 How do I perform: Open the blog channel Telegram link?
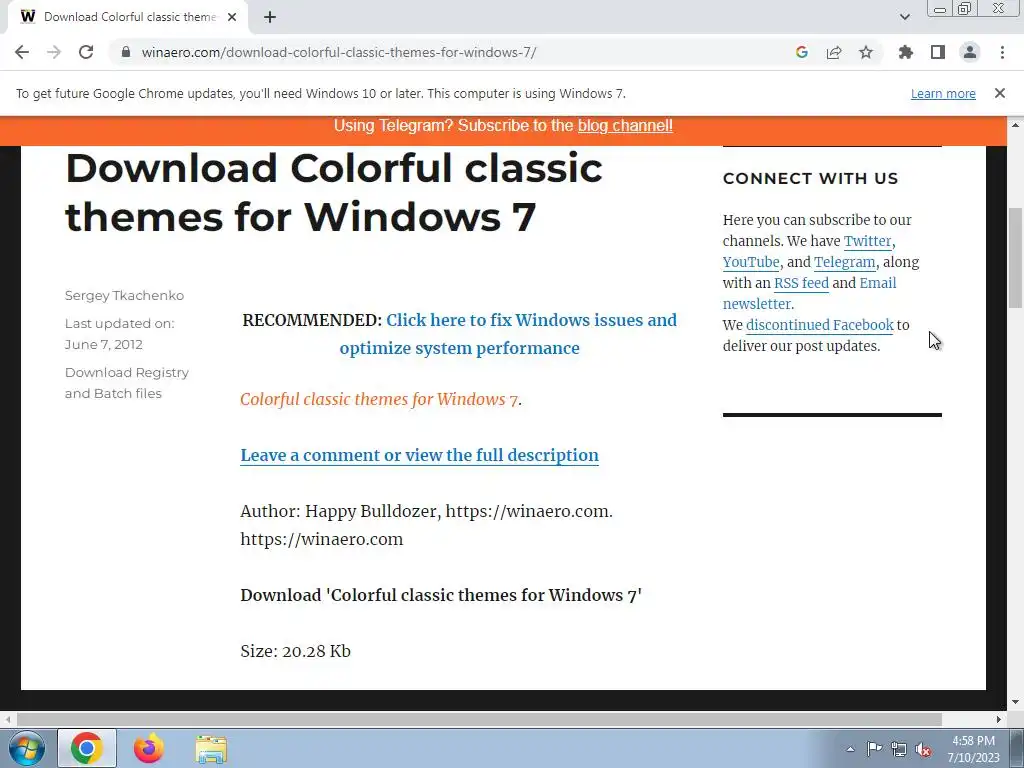[625, 125]
